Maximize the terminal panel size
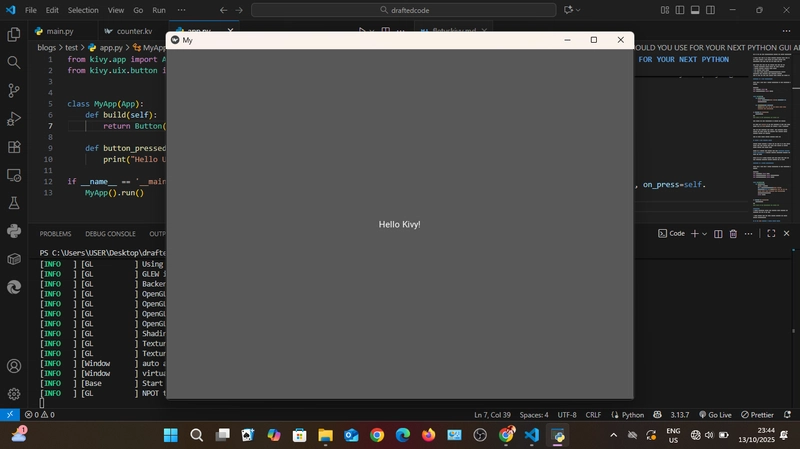This screenshot has height=449, width=800. click(x=771, y=233)
